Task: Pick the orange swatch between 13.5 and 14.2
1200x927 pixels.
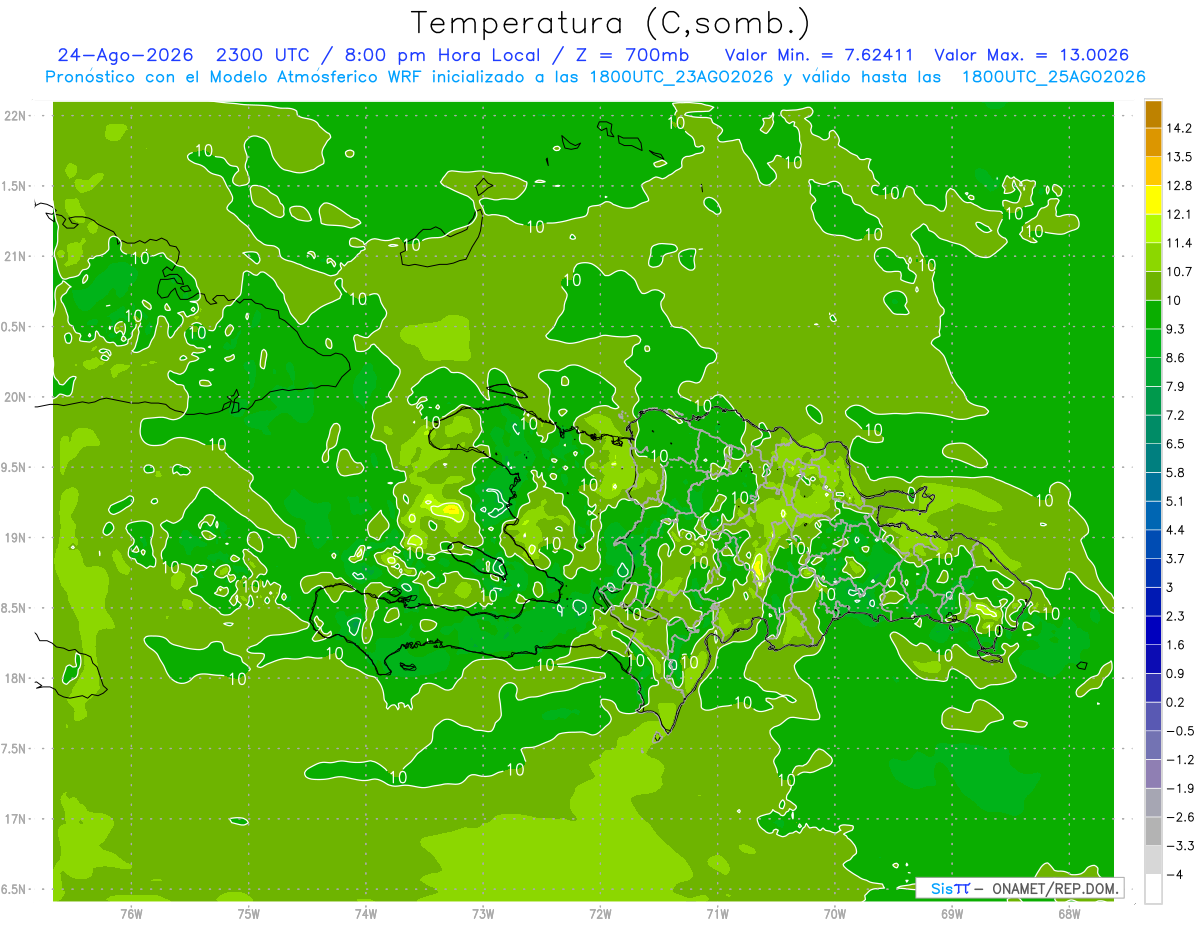Action: (1153, 143)
